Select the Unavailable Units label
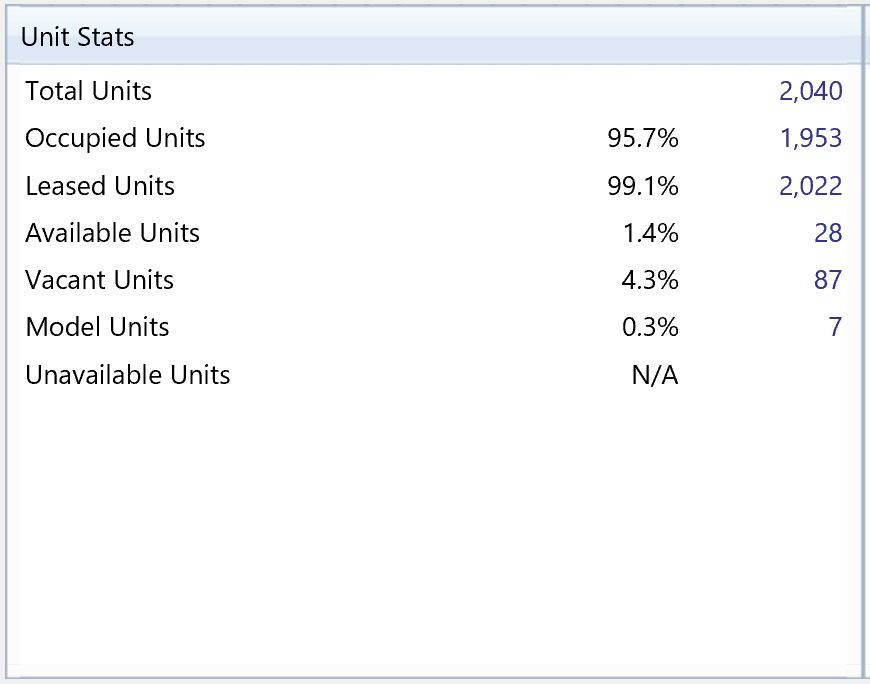Image resolution: width=870 pixels, height=684 pixels. click(x=128, y=375)
